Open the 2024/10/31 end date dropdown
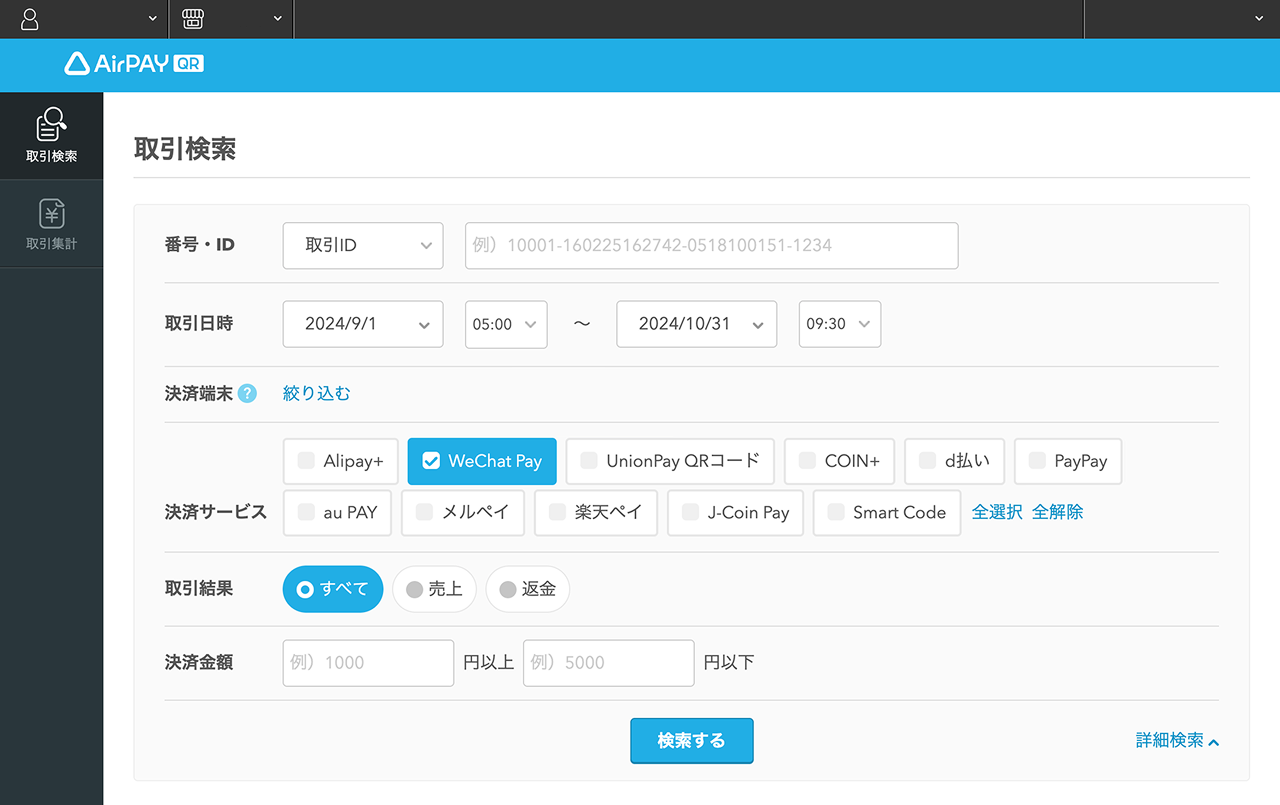 [x=697, y=324]
